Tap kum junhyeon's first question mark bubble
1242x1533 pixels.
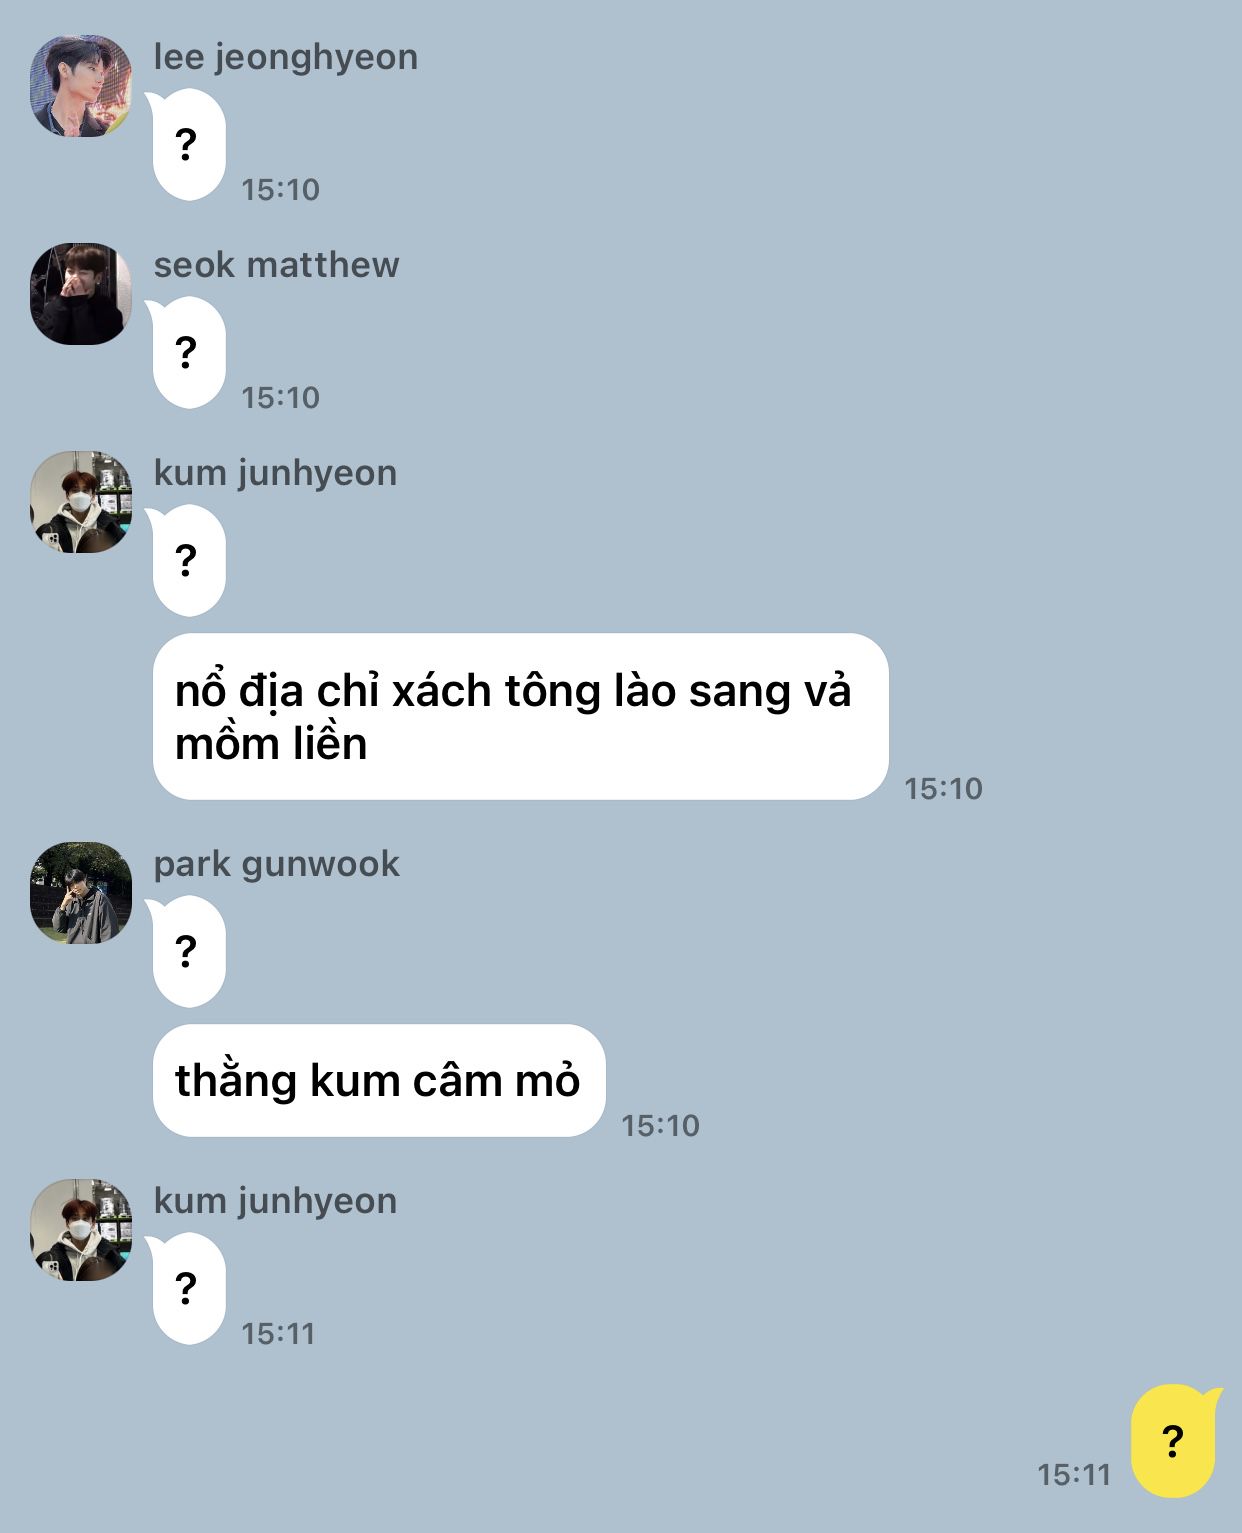point(187,560)
